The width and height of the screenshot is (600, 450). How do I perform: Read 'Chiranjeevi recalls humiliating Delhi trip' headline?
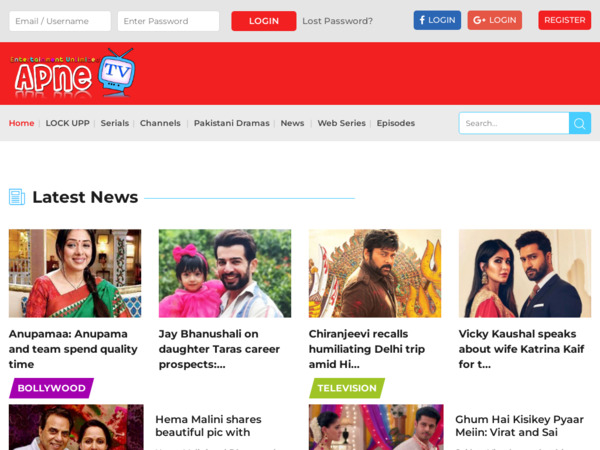pos(367,349)
